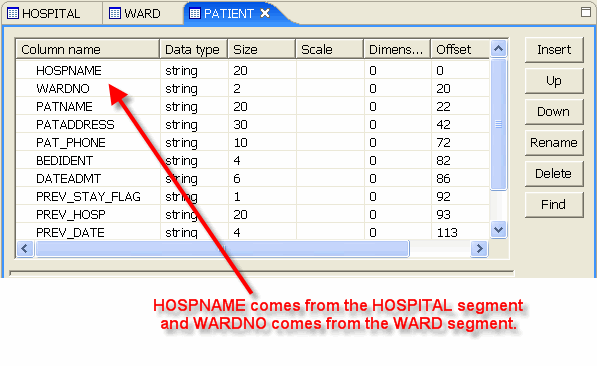Click the Up button
597x366 pixels.
pyautogui.click(x=554, y=81)
